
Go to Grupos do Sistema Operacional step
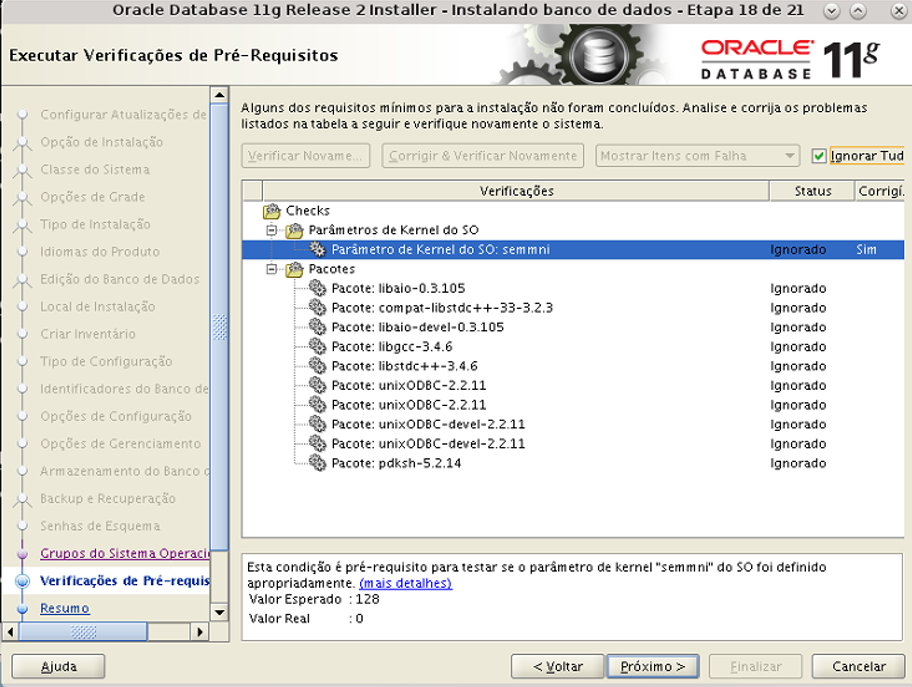[124, 554]
